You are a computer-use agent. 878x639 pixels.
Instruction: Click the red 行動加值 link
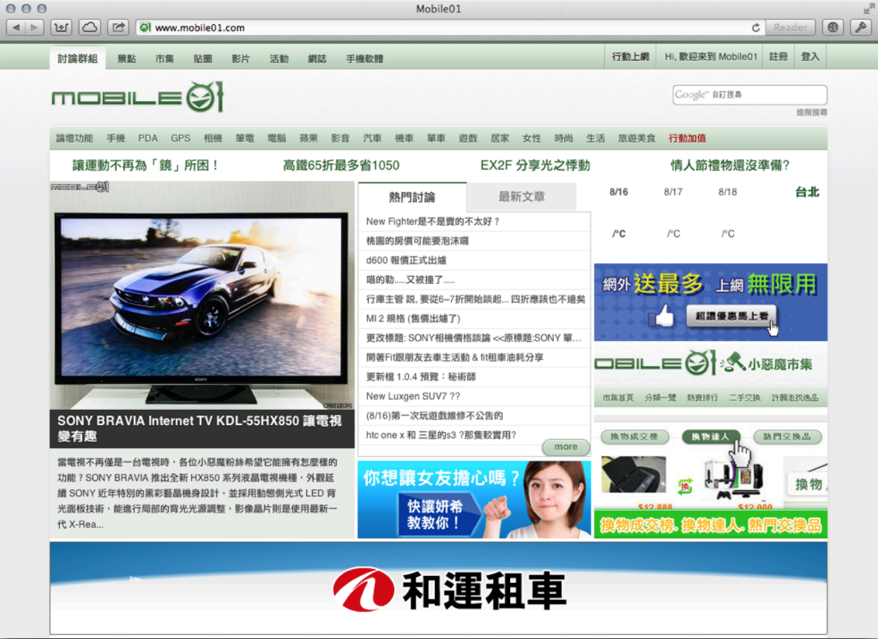tap(687, 138)
